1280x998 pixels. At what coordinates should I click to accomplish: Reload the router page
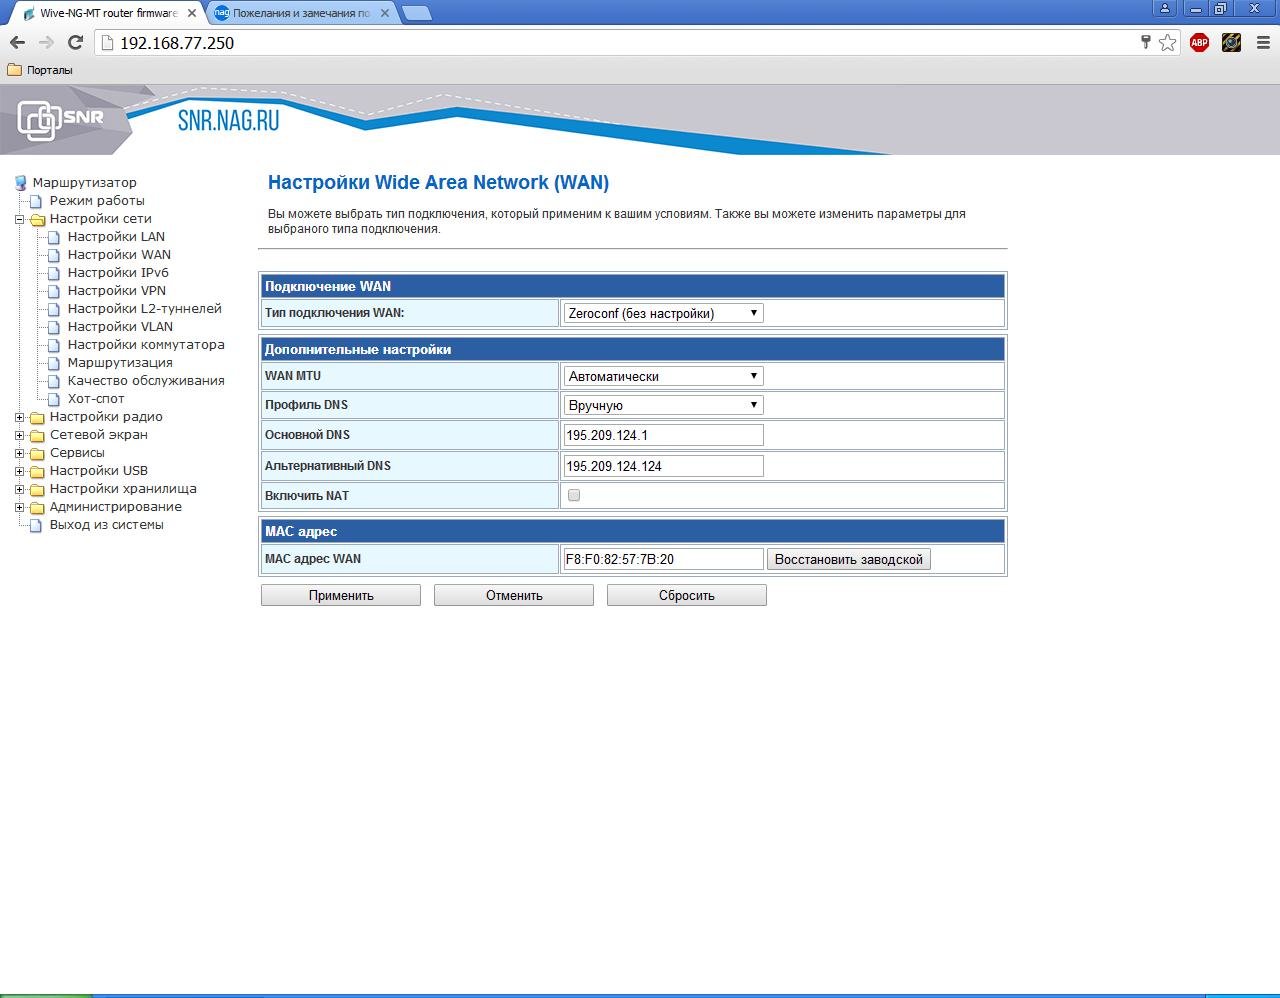point(75,42)
